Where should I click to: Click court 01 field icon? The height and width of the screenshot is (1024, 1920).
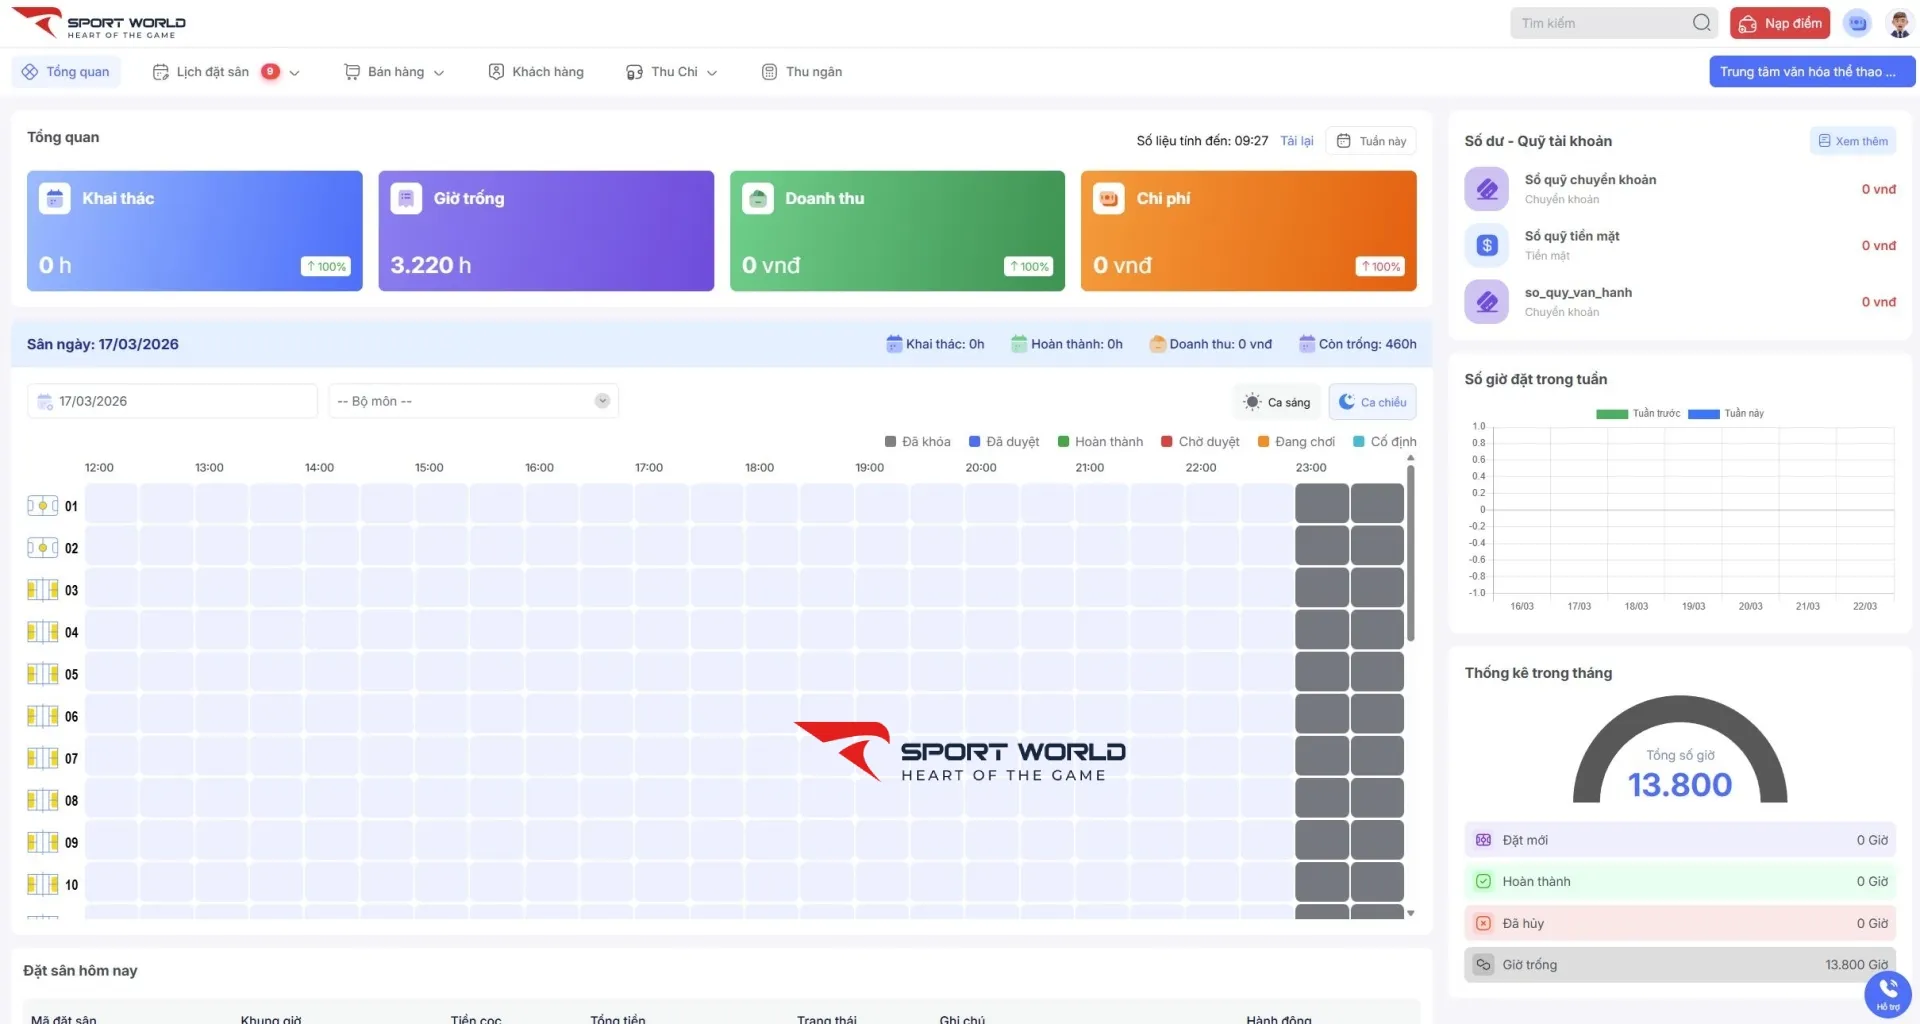point(42,506)
